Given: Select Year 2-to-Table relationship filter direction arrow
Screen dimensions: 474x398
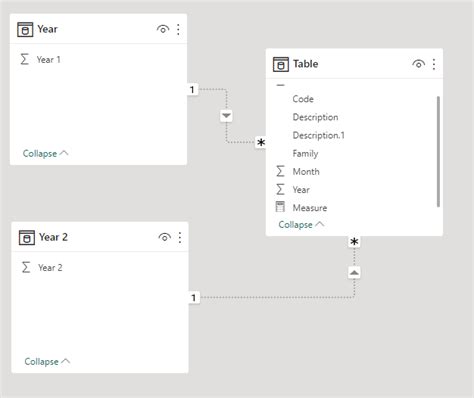Looking at the screenshot, I should (354, 273).
